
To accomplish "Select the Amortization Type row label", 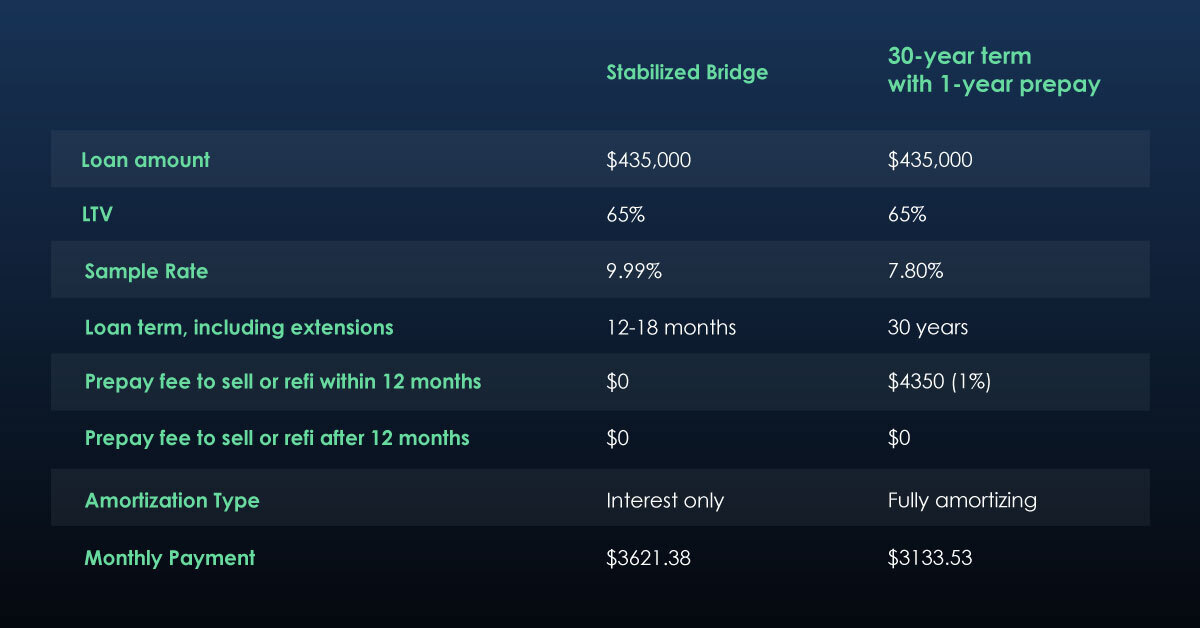I will [x=172, y=500].
